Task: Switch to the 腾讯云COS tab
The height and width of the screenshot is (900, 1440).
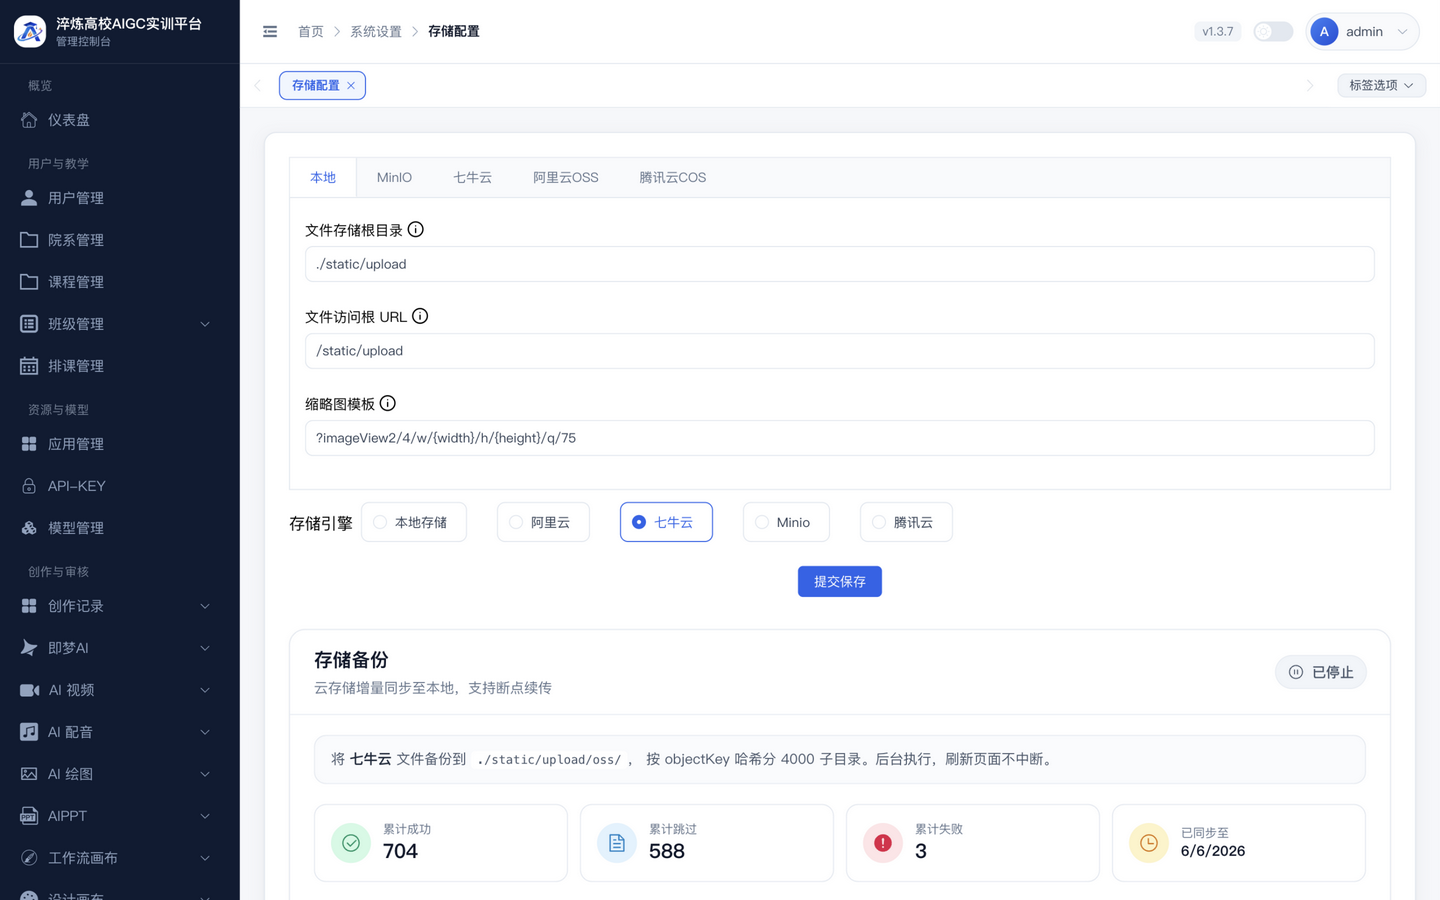Action: tap(673, 177)
